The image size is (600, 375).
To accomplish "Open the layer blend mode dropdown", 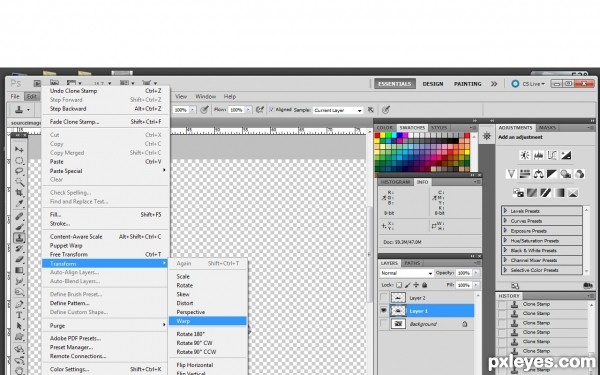I will pos(406,273).
